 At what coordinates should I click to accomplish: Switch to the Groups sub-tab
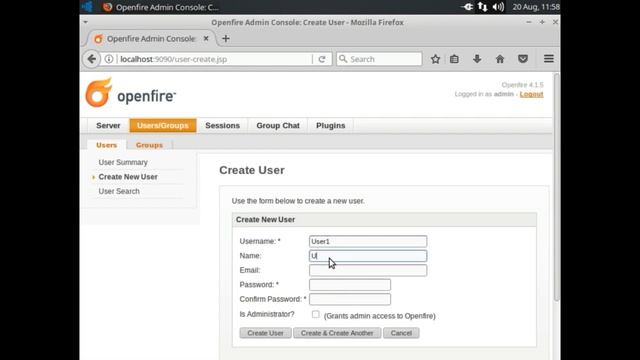(x=149, y=145)
